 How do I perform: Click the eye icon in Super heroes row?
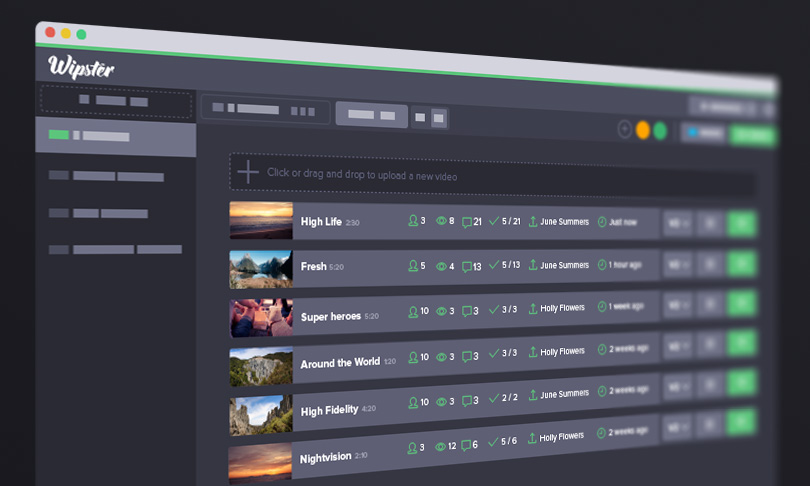pyautogui.click(x=441, y=311)
